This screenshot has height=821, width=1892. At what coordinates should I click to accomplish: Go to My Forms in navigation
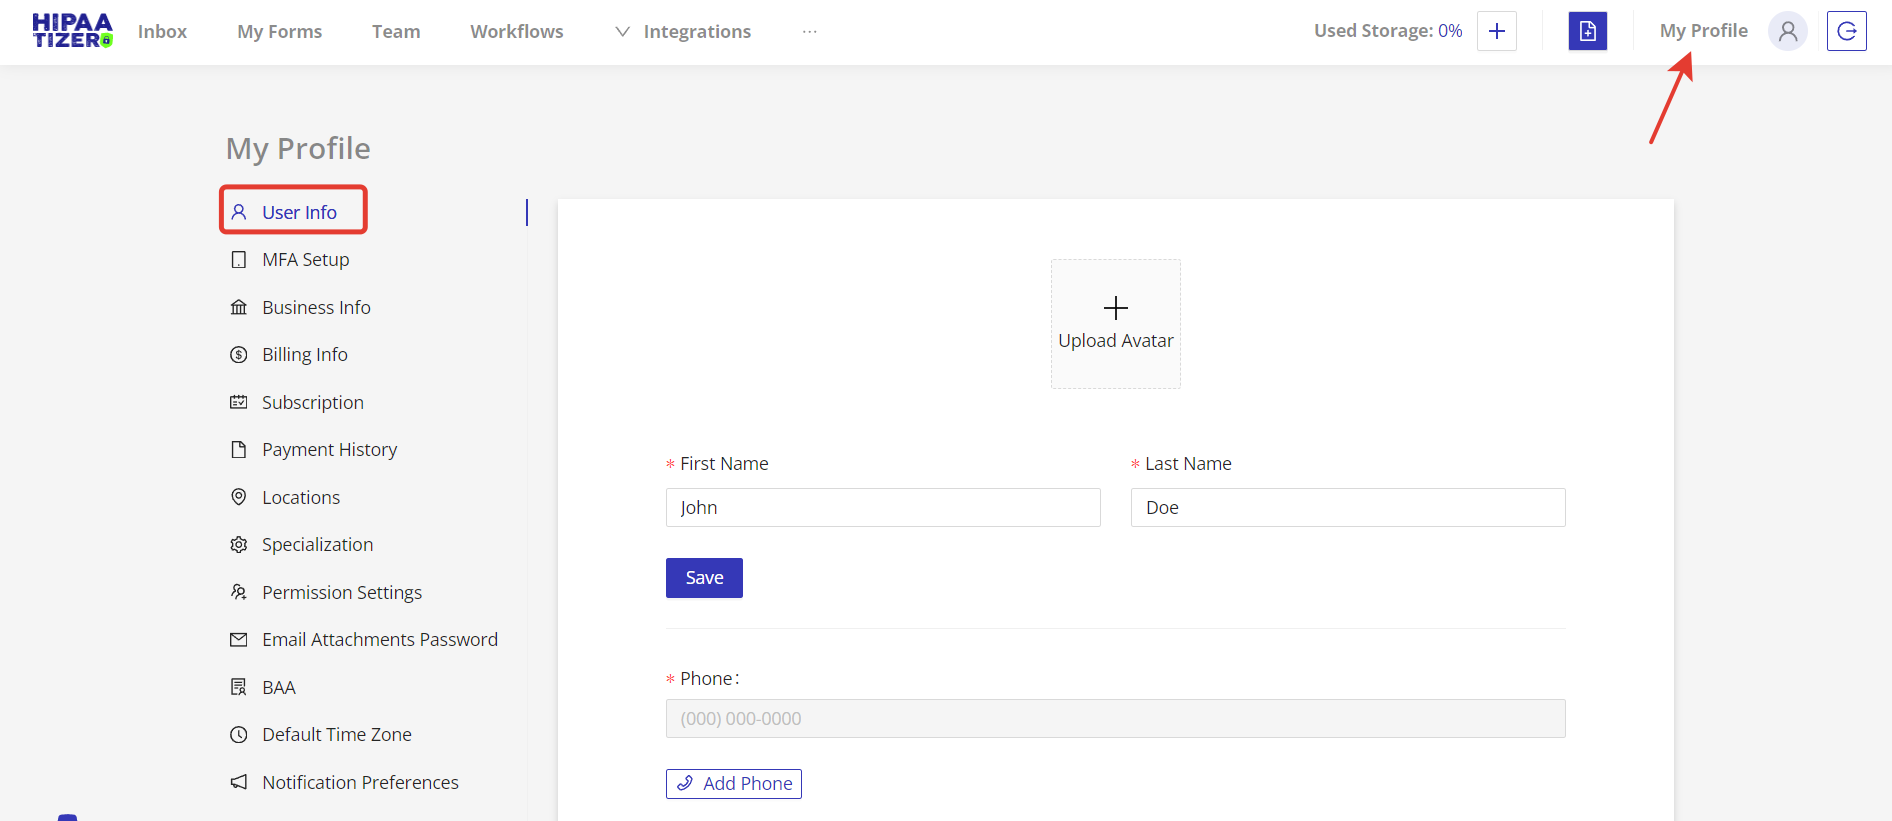tap(279, 31)
